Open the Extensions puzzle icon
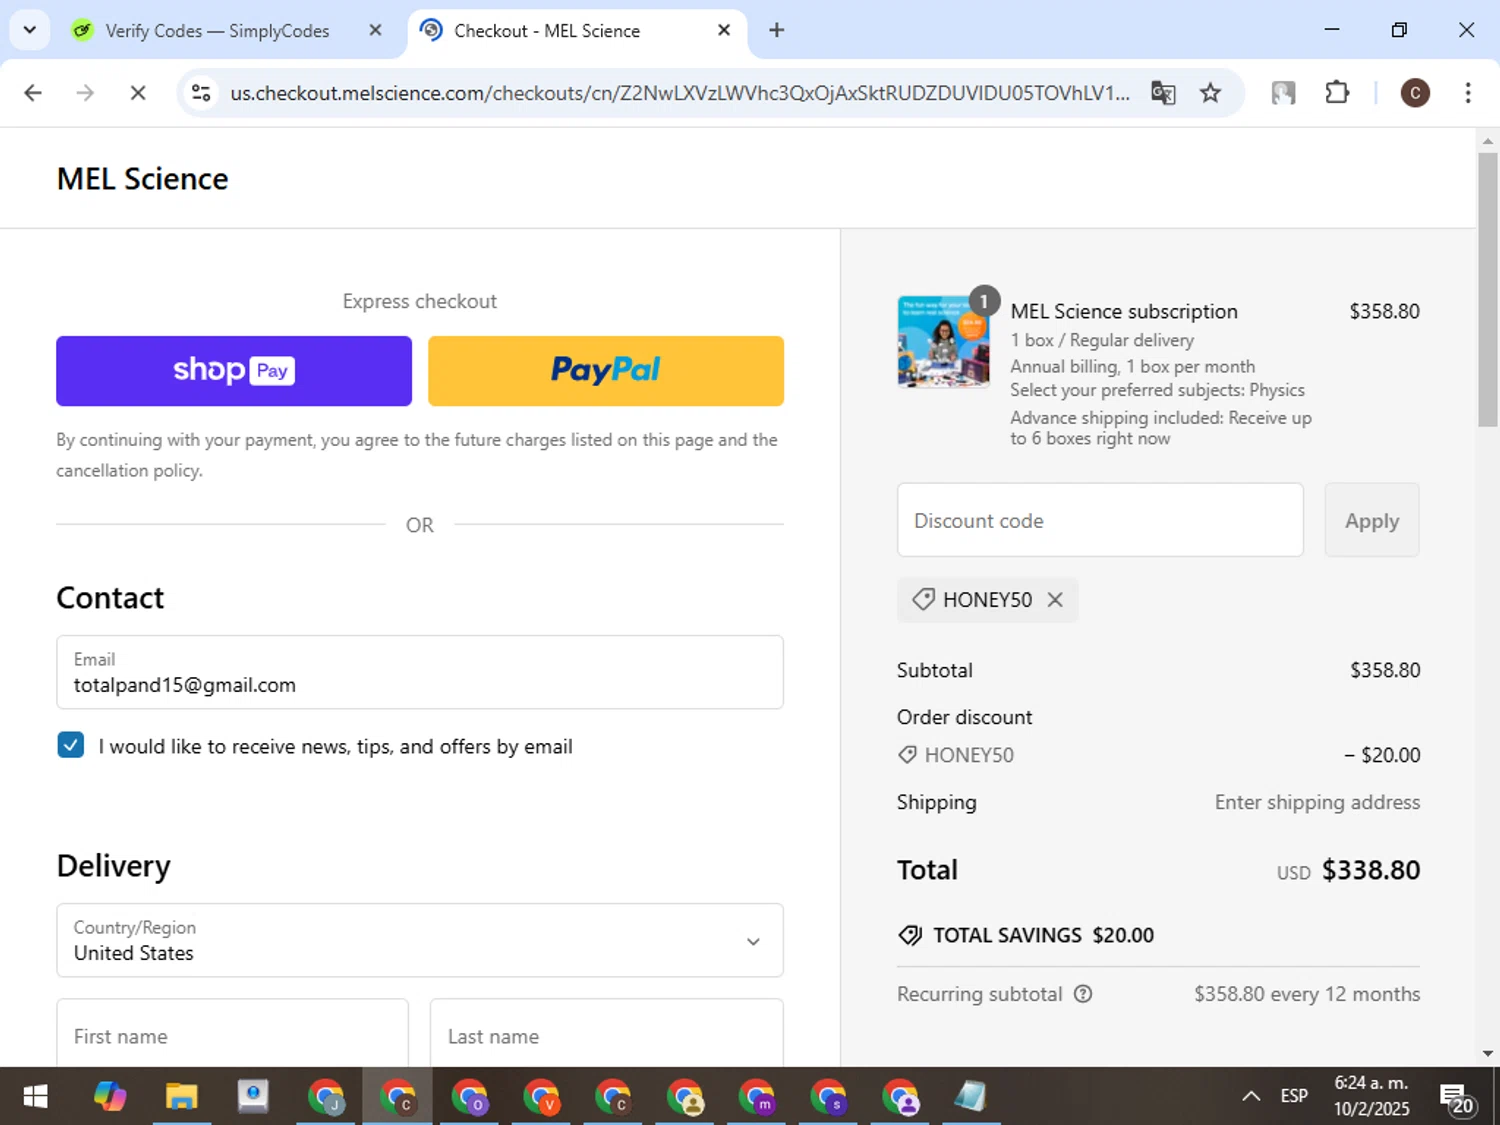The height and width of the screenshot is (1125, 1500). point(1337,93)
